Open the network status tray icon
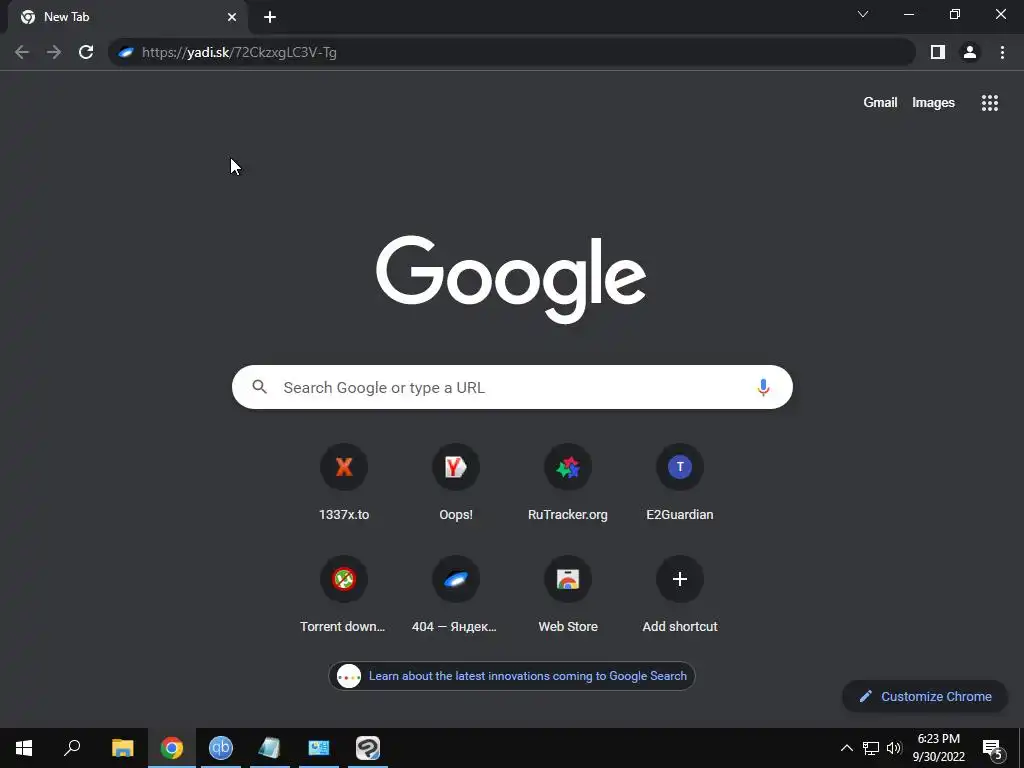This screenshot has width=1024, height=768. pos(871,748)
